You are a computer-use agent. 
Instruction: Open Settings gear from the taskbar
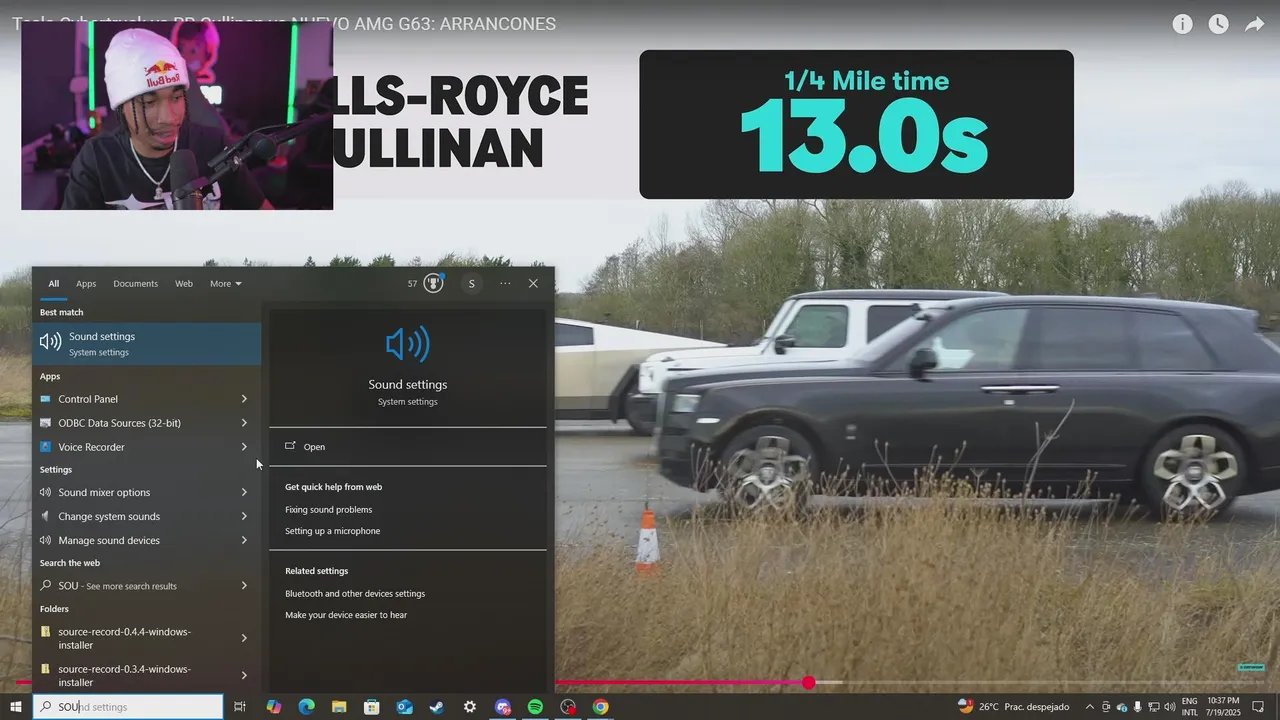470,707
